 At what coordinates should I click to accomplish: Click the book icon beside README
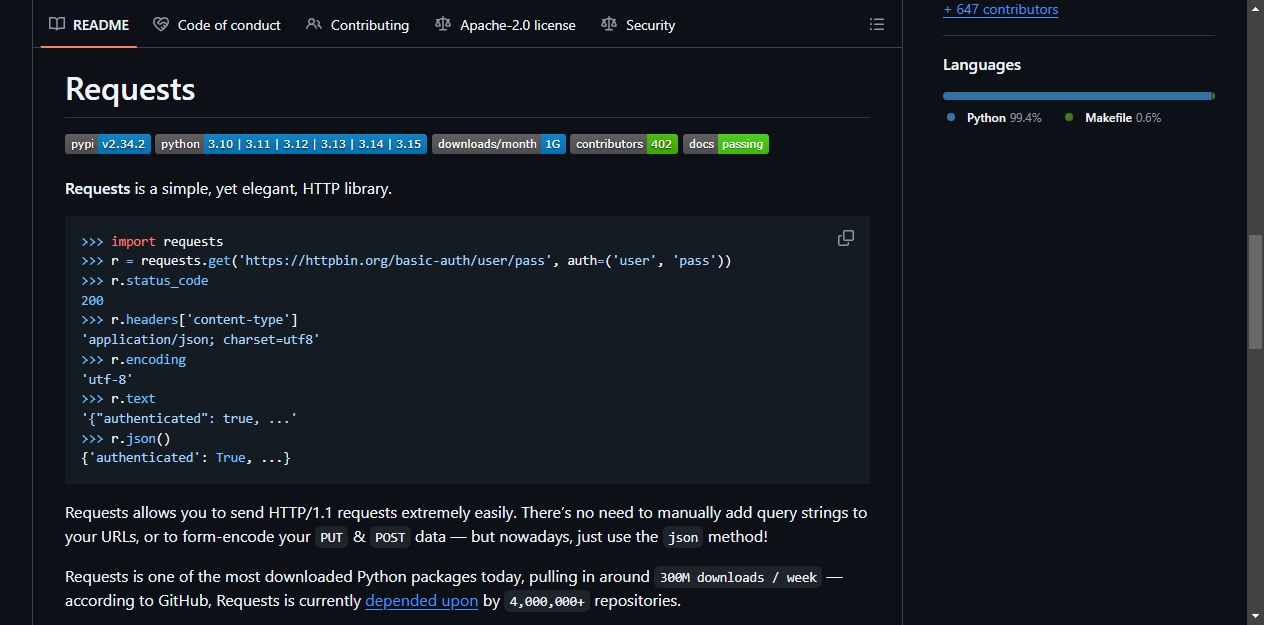pos(57,24)
